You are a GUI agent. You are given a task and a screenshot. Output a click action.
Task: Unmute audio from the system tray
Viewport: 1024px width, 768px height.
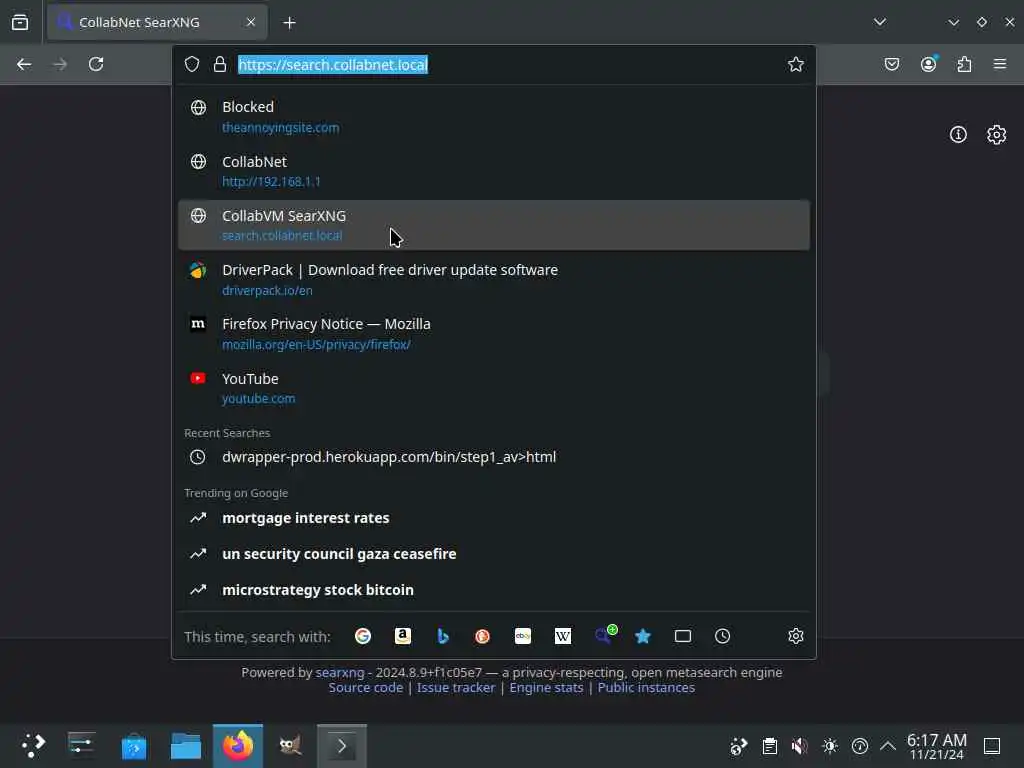click(x=799, y=746)
